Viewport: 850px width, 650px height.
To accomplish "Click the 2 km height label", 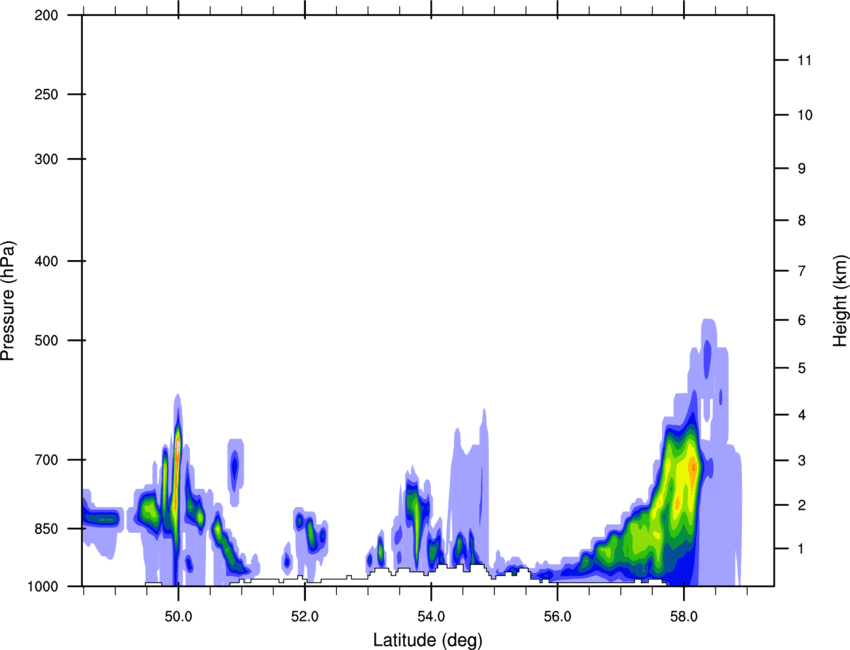I will [802, 505].
